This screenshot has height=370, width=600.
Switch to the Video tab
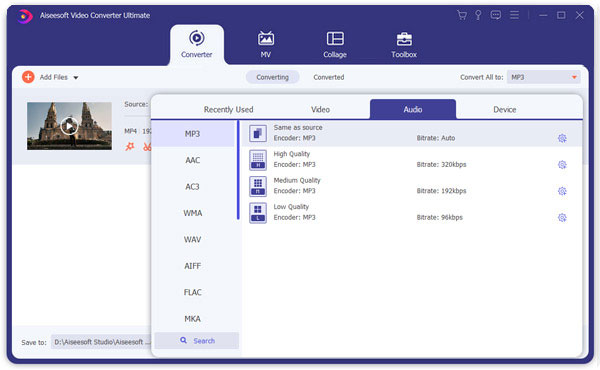coord(320,109)
